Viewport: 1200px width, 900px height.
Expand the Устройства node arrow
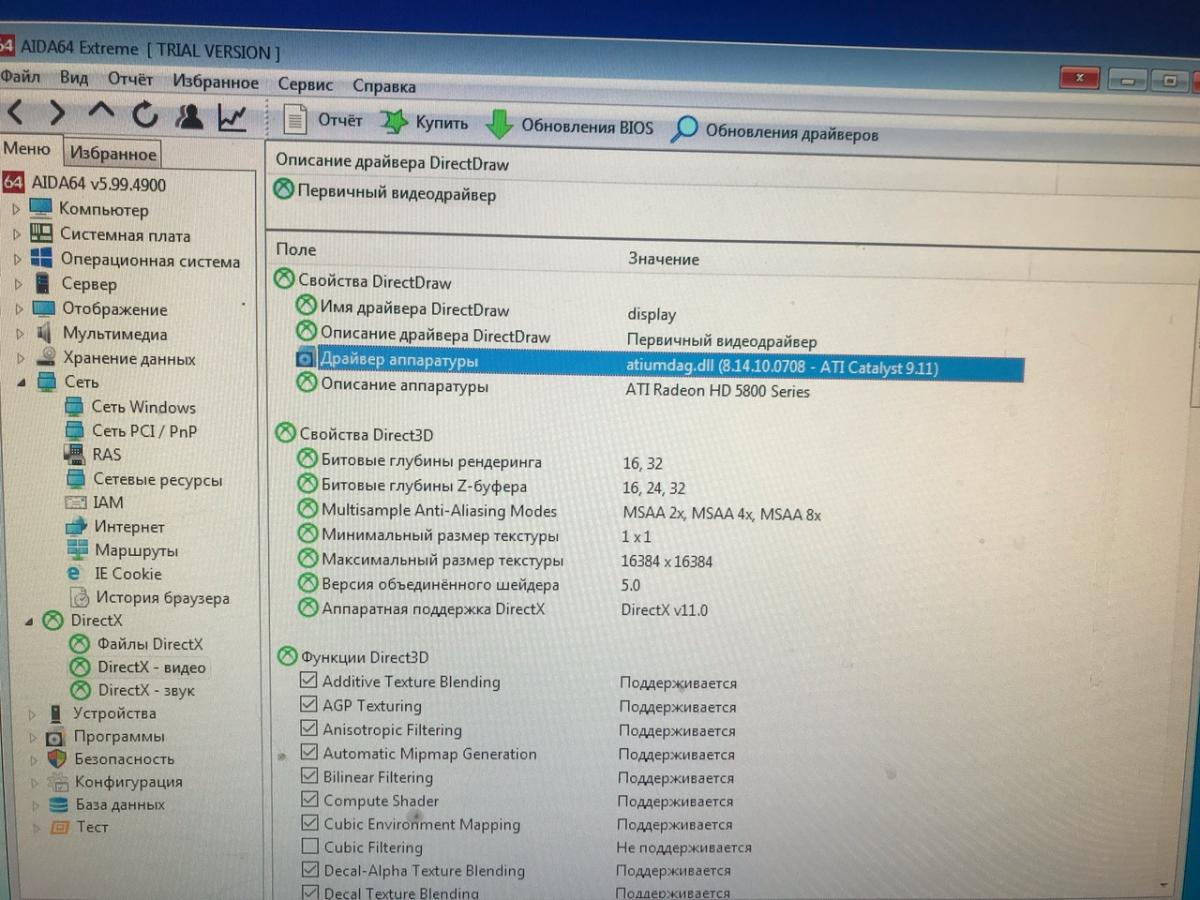coord(32,714)
